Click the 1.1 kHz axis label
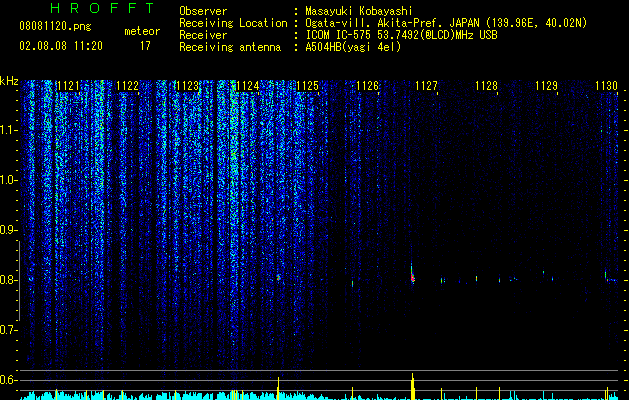The height and width of the screenshot is (400, 629). [x=9, y=130]
